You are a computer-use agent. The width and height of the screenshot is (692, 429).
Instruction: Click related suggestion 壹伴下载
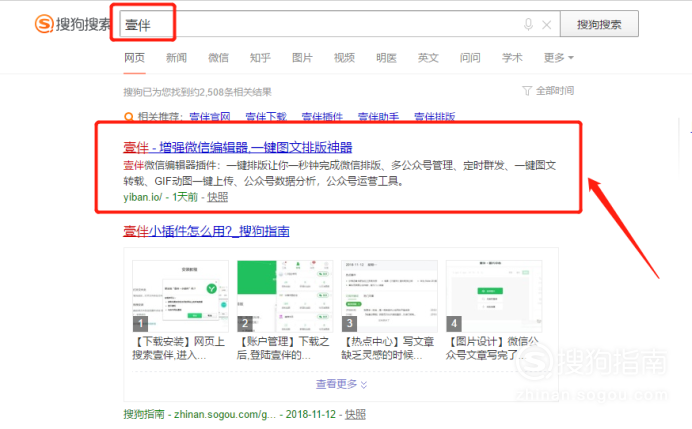click(266, 117)
